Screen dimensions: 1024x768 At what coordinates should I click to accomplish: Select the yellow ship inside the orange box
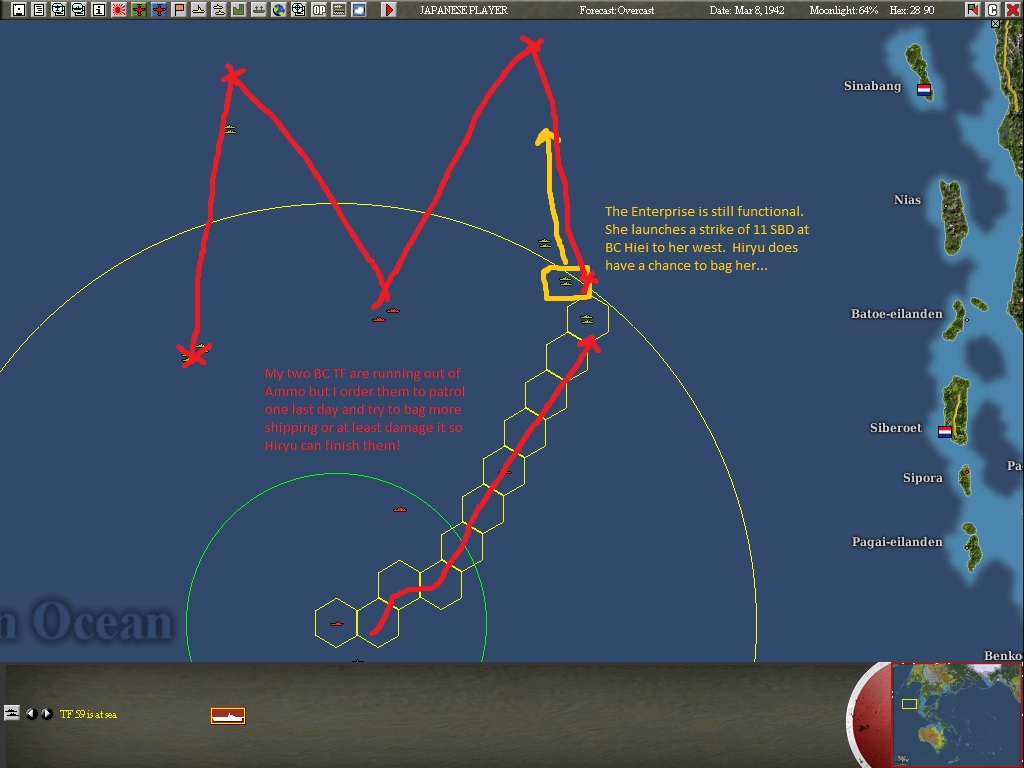(x=566, y=281)
